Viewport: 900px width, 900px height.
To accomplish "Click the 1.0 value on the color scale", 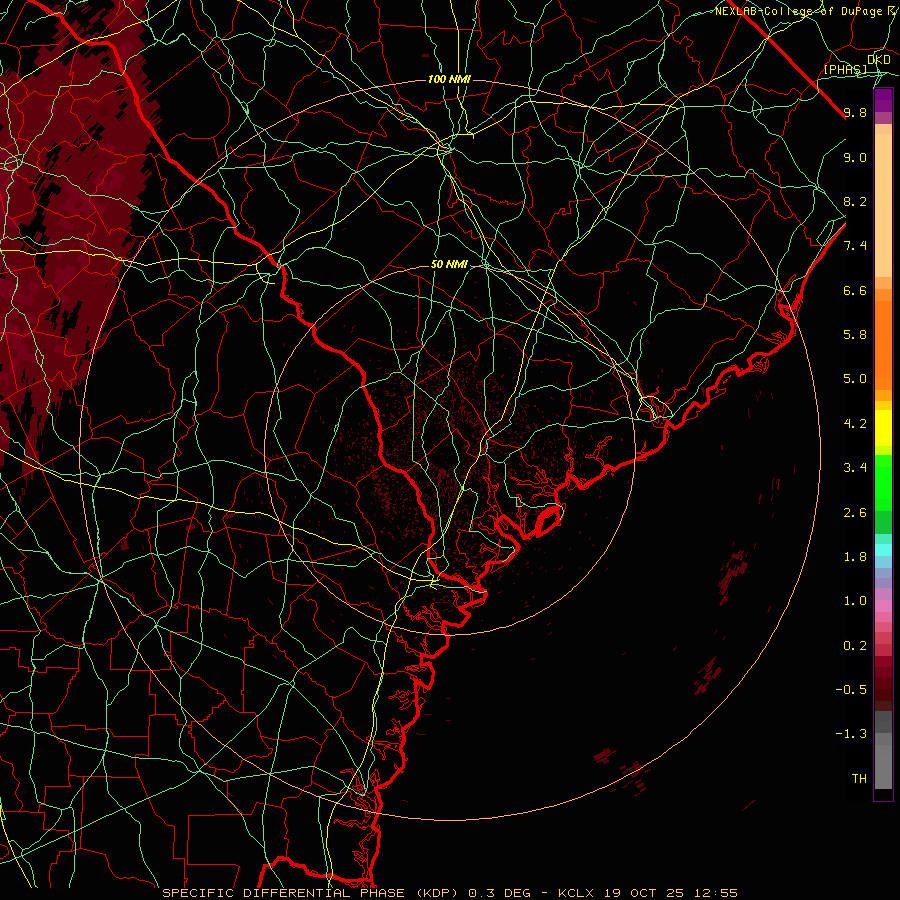I will tap(855, 601).
